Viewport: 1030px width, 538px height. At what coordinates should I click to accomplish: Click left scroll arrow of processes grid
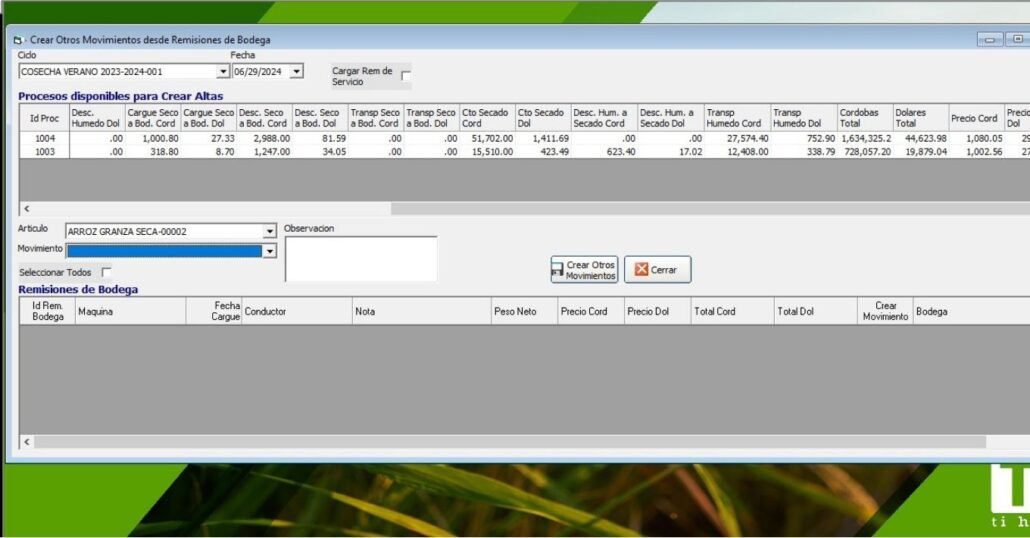26,209
